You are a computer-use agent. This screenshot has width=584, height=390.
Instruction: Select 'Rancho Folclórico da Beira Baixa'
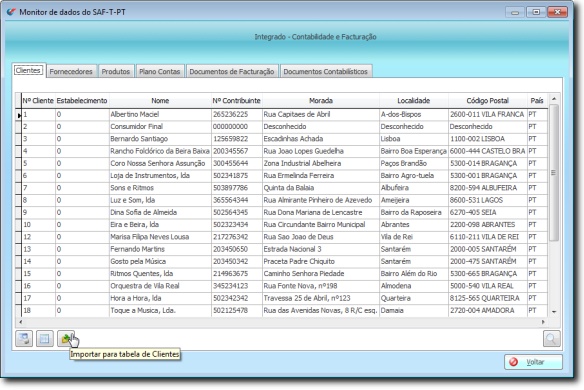160,151
